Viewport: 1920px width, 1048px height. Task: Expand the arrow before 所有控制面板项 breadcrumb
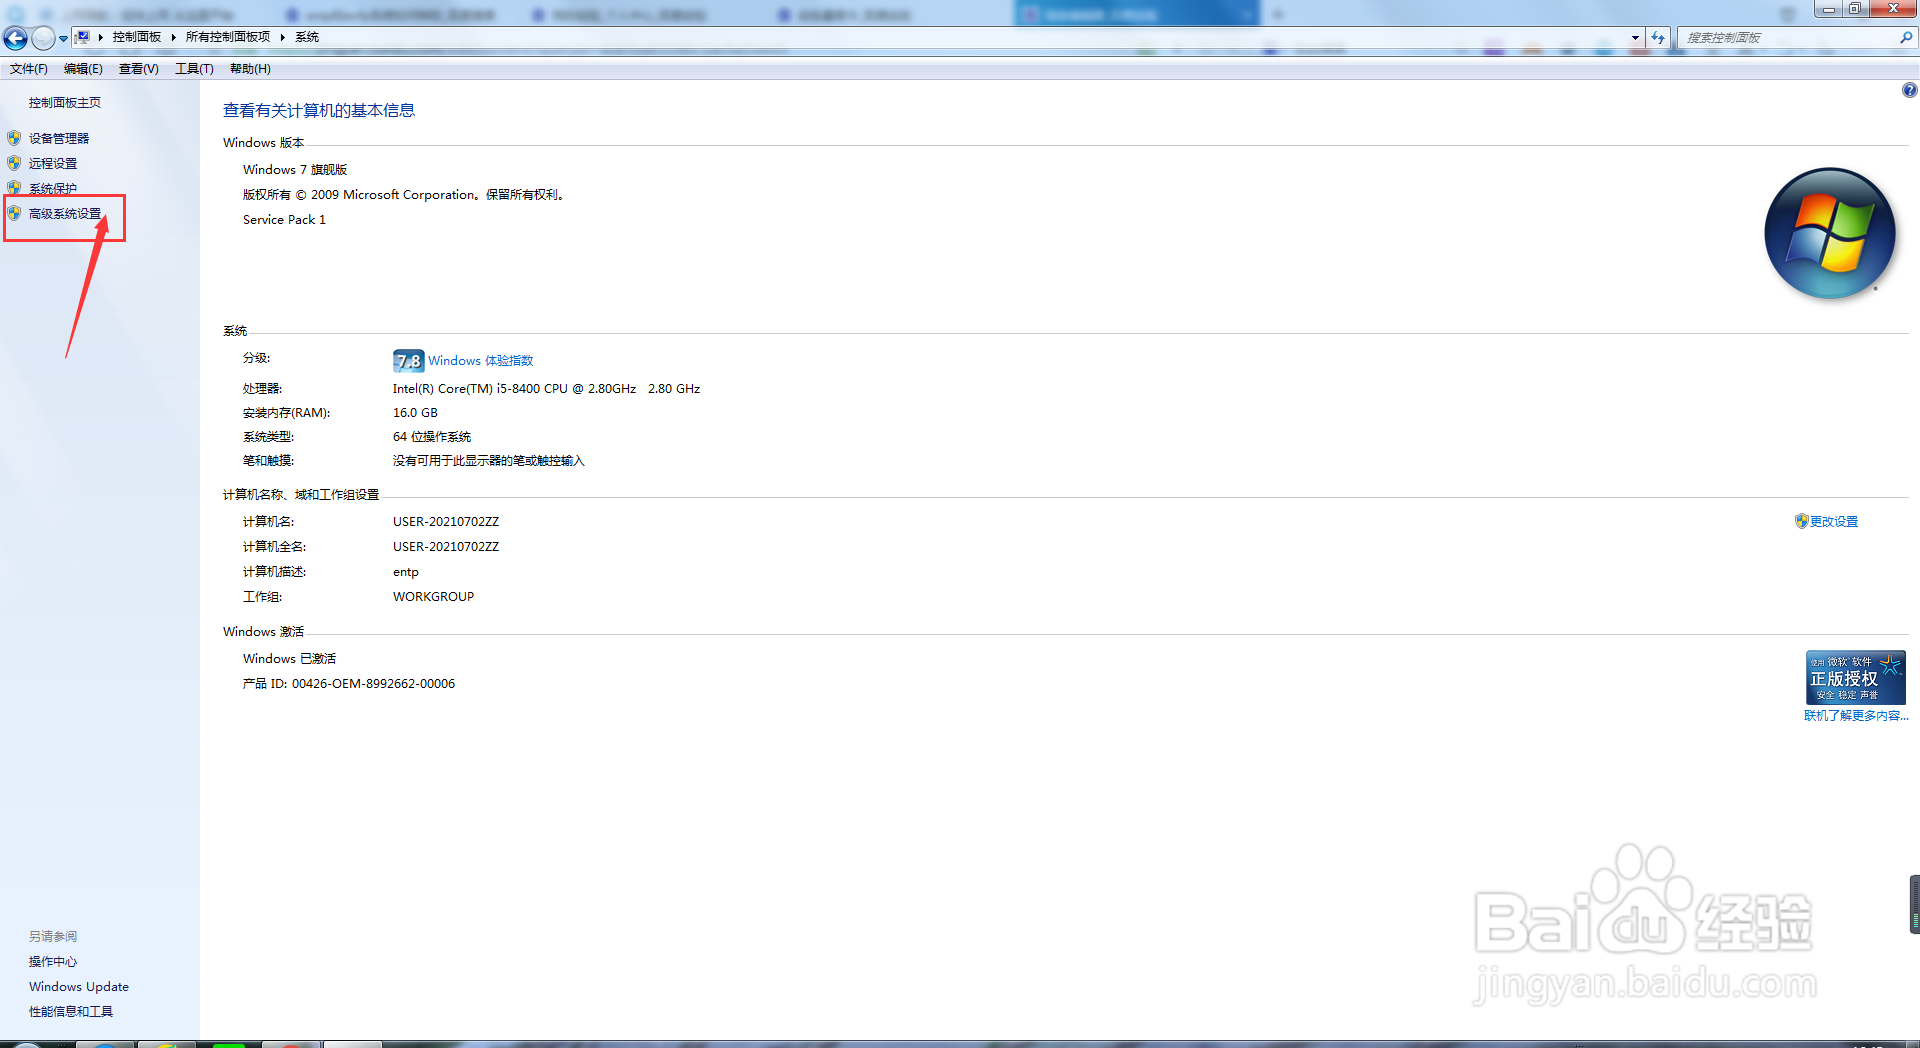[x=174, y=37]
